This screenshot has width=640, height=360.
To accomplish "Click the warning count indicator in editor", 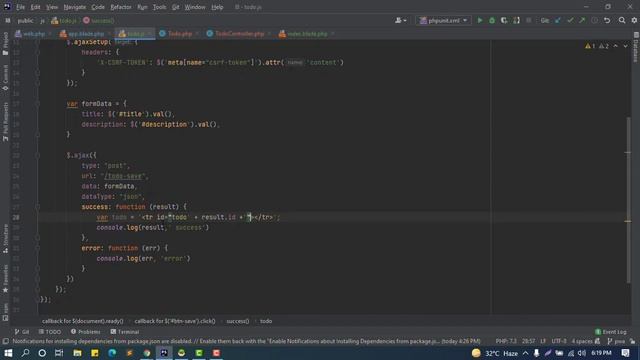I will (x=590, y=46).
